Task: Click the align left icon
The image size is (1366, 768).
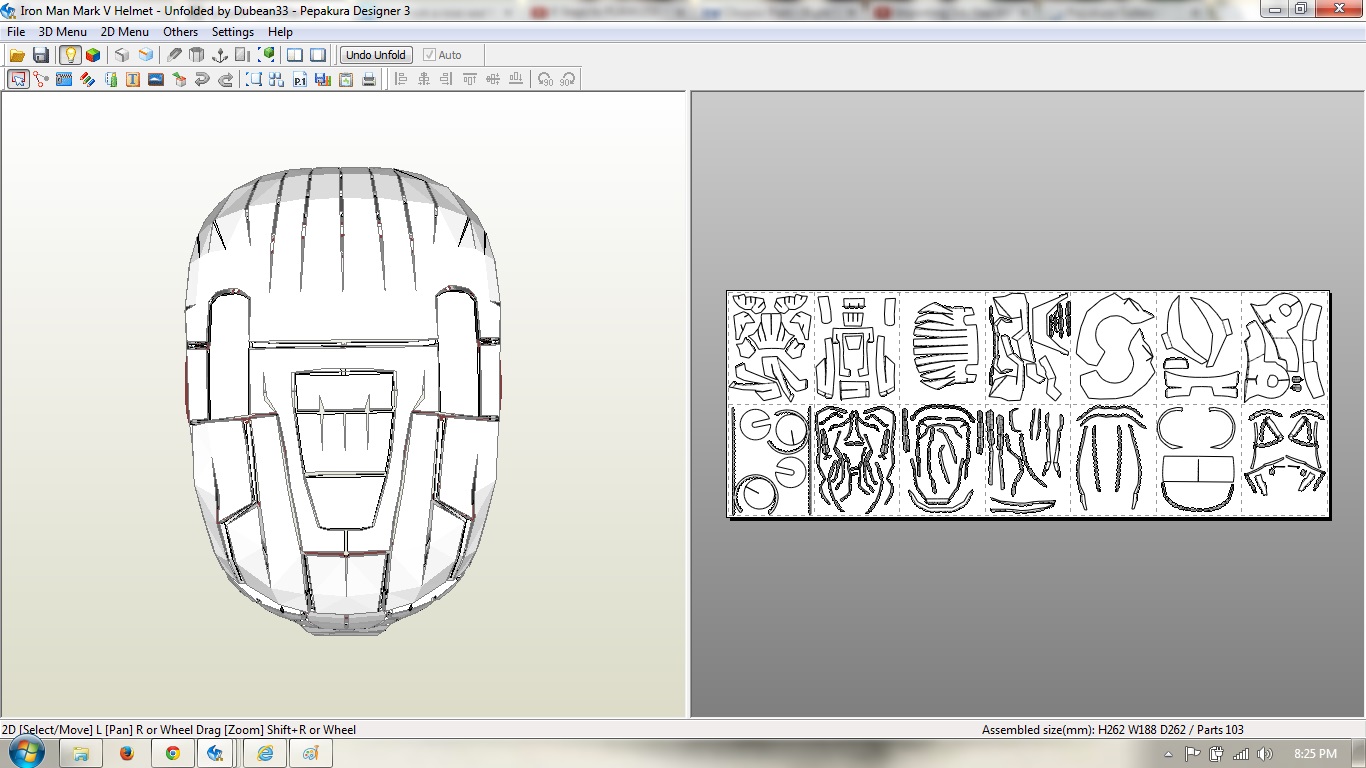Action: pyautogui.click(x=401, y=79)
